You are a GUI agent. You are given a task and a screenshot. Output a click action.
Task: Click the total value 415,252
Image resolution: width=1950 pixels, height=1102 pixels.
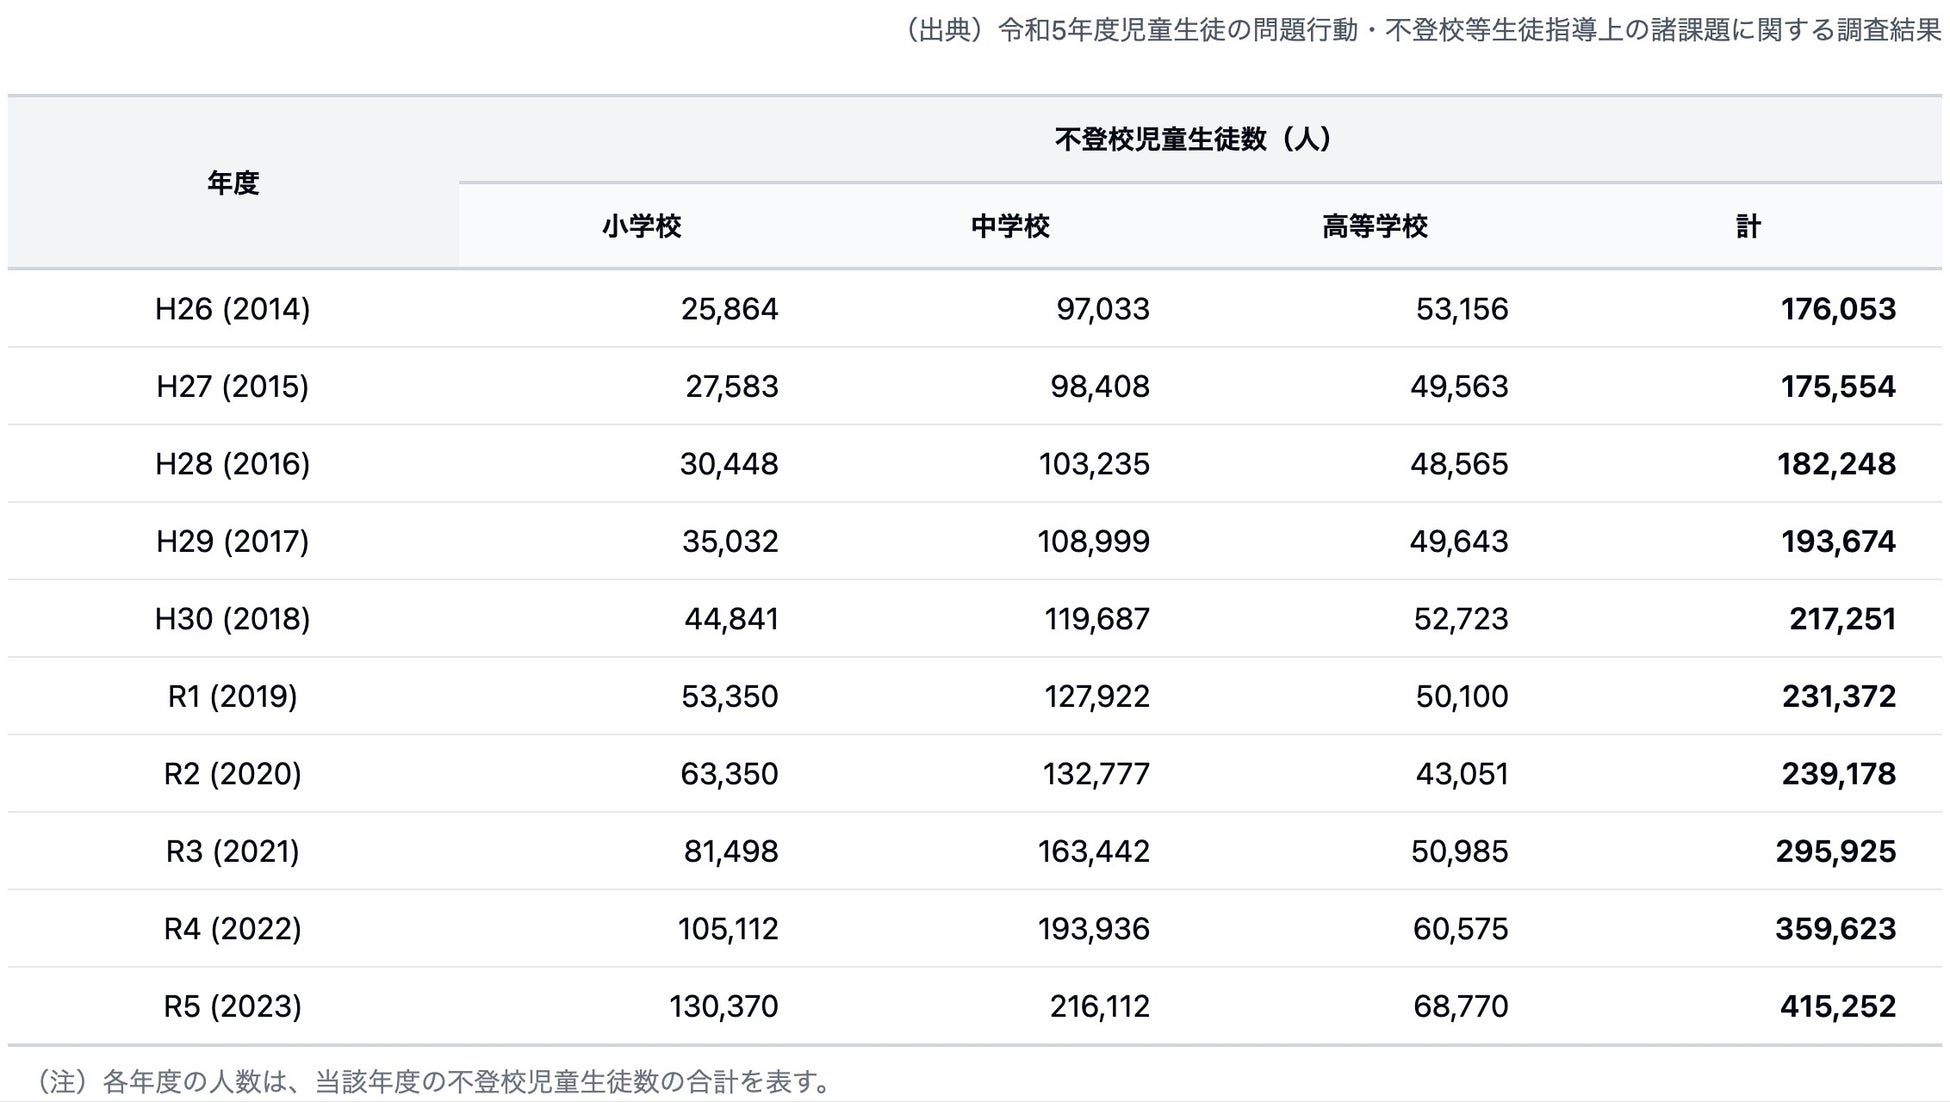1837,1006
